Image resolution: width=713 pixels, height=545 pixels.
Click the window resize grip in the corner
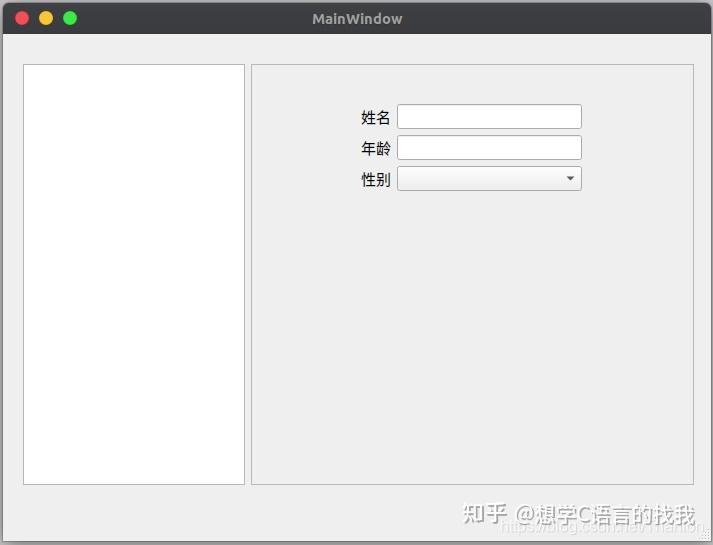[705, 537]
